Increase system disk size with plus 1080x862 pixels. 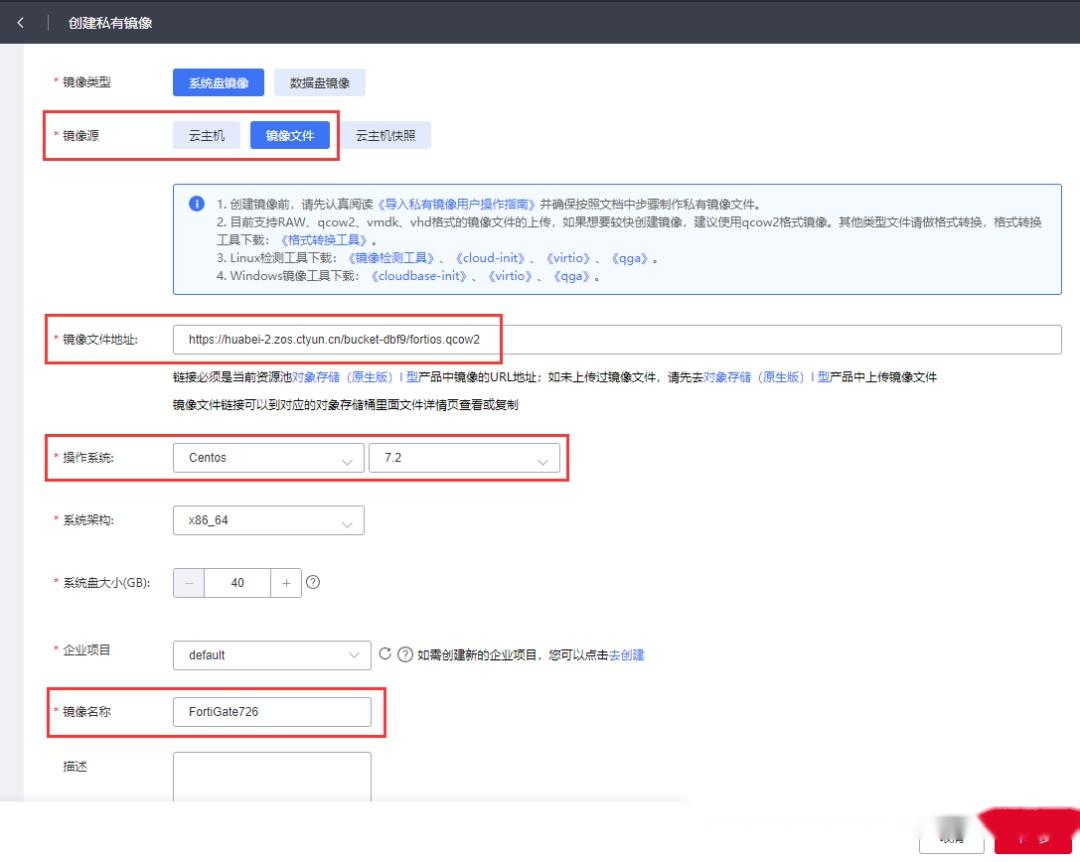point(286,583)
